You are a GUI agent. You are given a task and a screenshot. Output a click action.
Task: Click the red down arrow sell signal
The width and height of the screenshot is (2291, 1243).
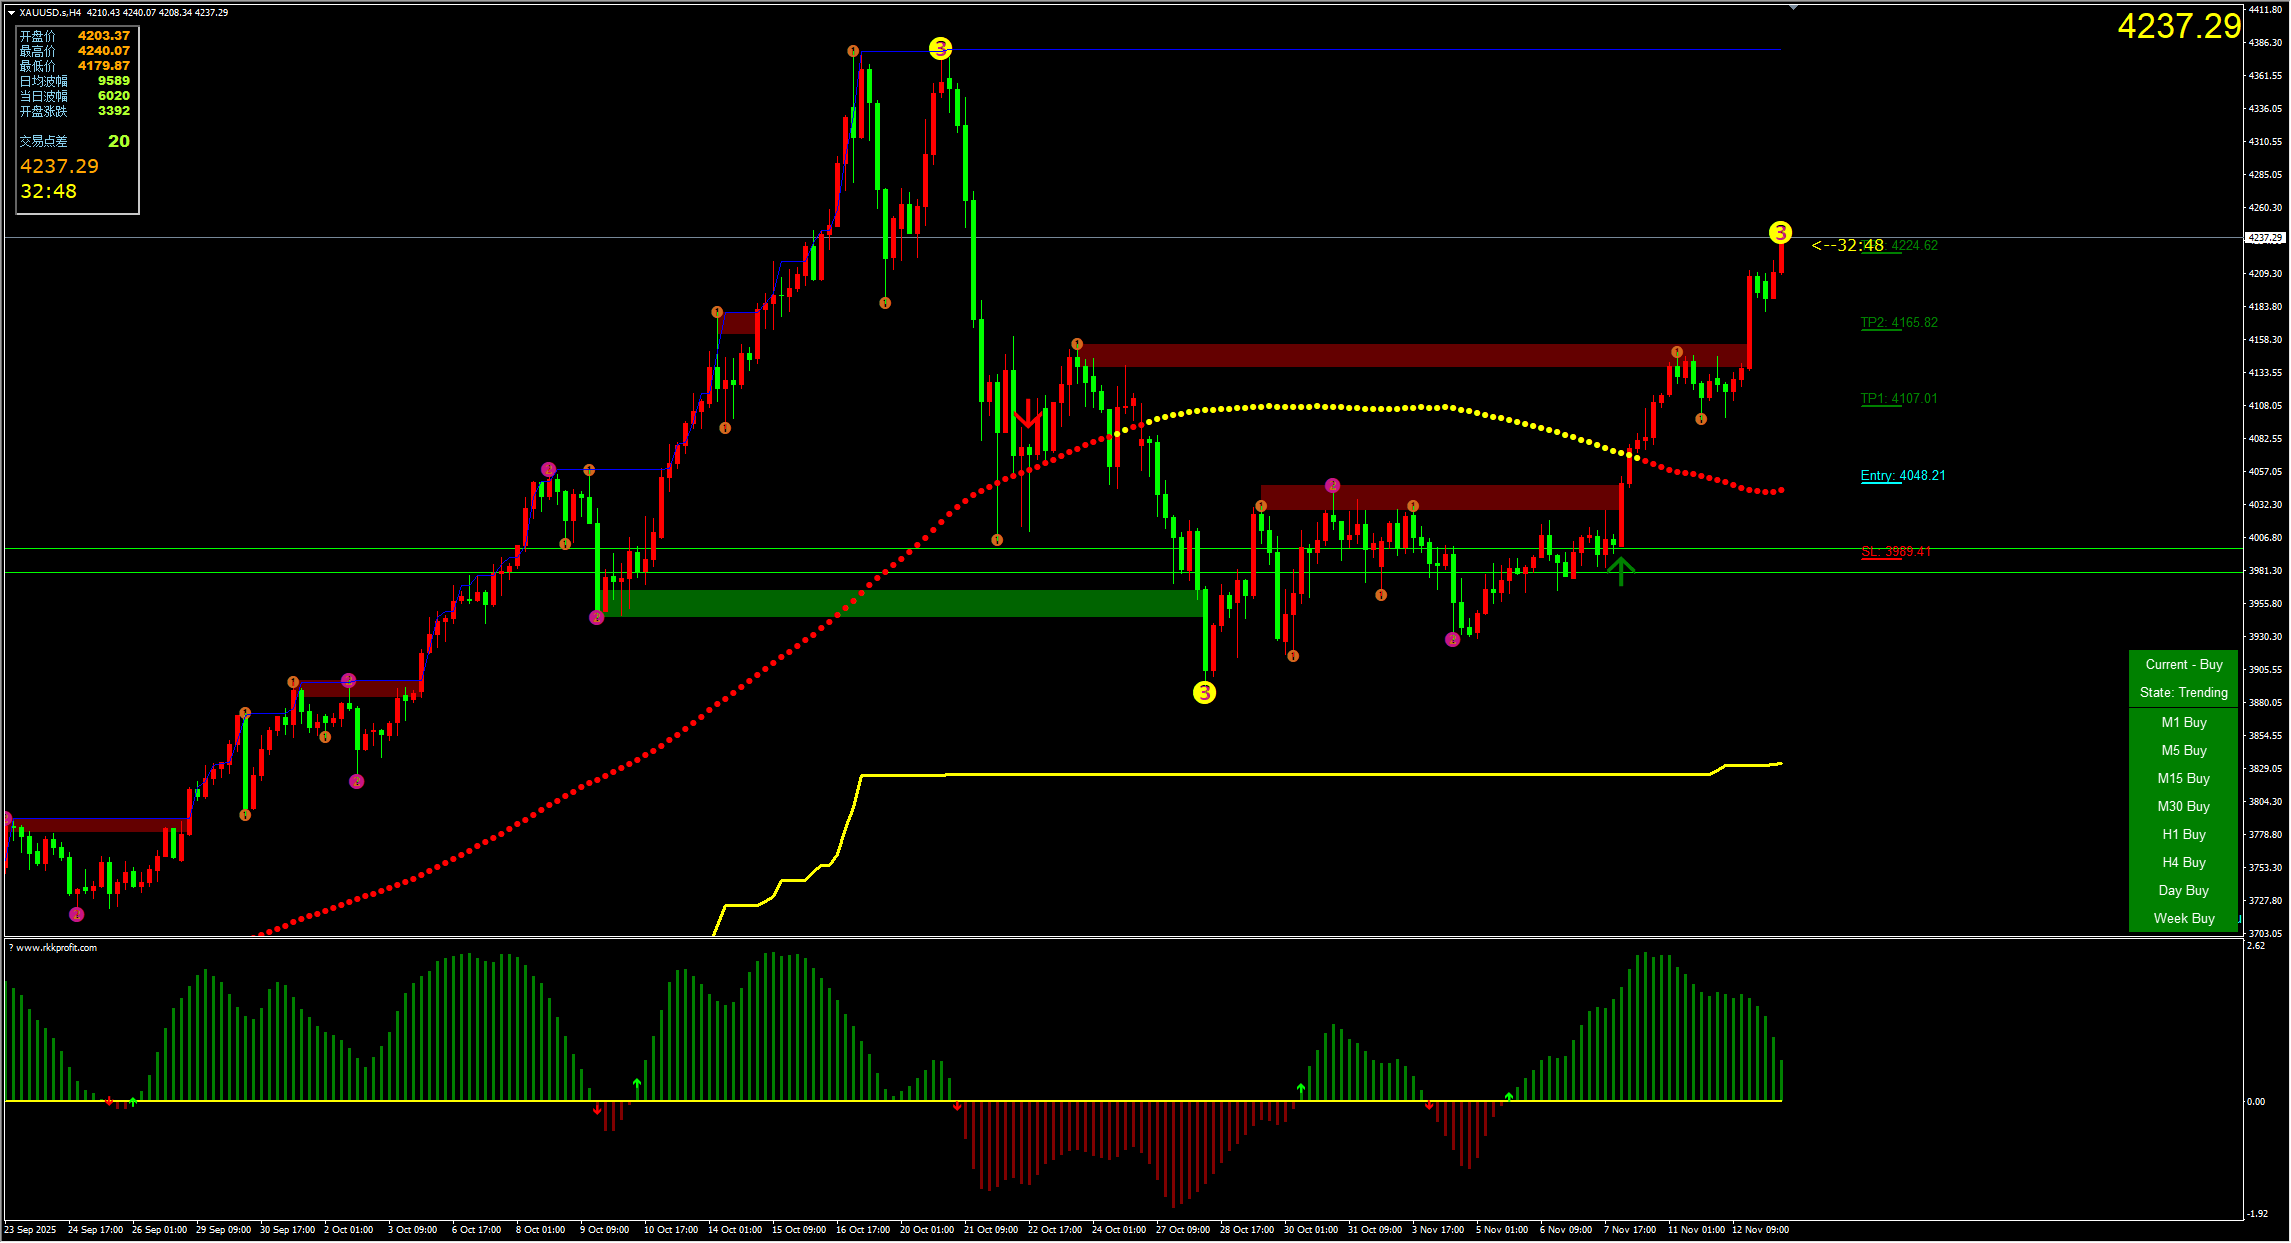(1027, 415)
